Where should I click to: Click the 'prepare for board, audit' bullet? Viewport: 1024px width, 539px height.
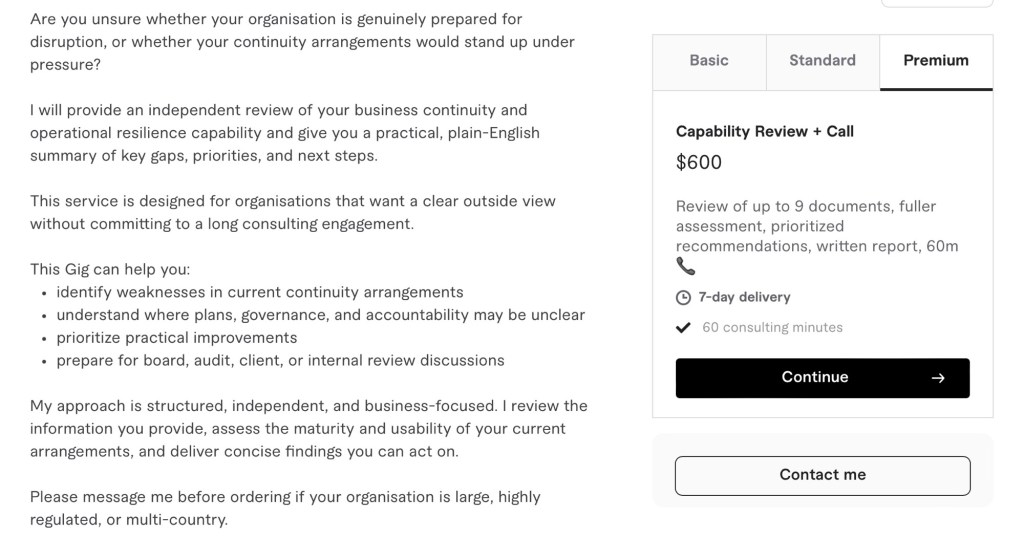[x=280, y=360]
